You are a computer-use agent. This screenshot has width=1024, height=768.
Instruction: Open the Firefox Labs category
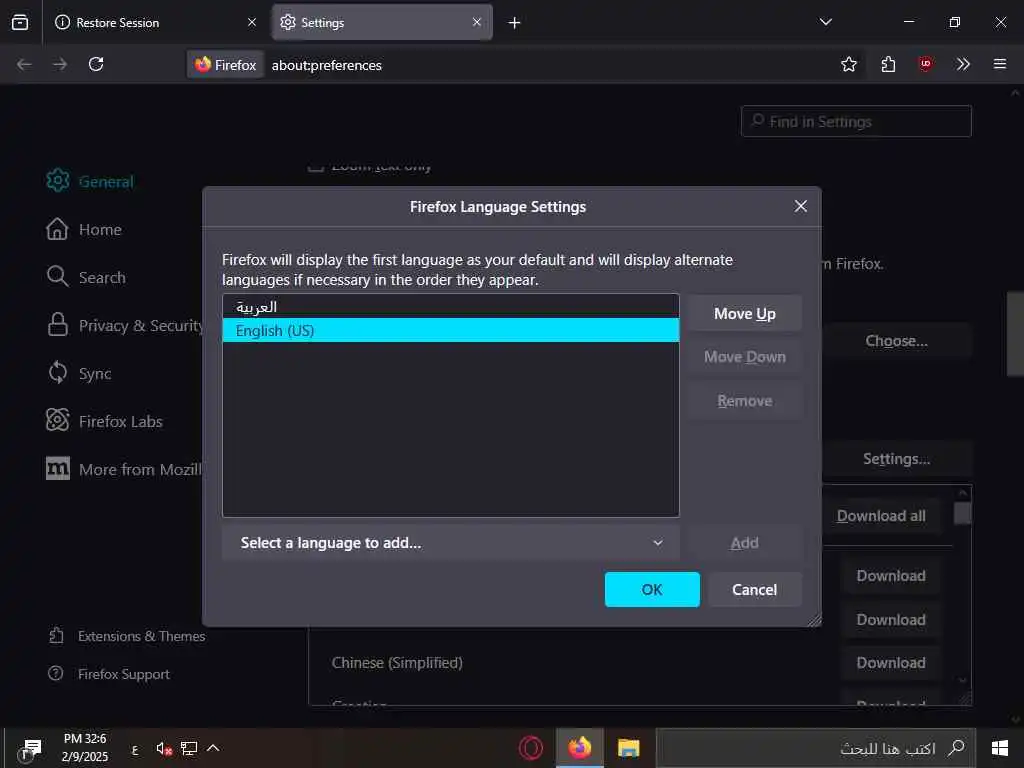[x=104, y=421]
